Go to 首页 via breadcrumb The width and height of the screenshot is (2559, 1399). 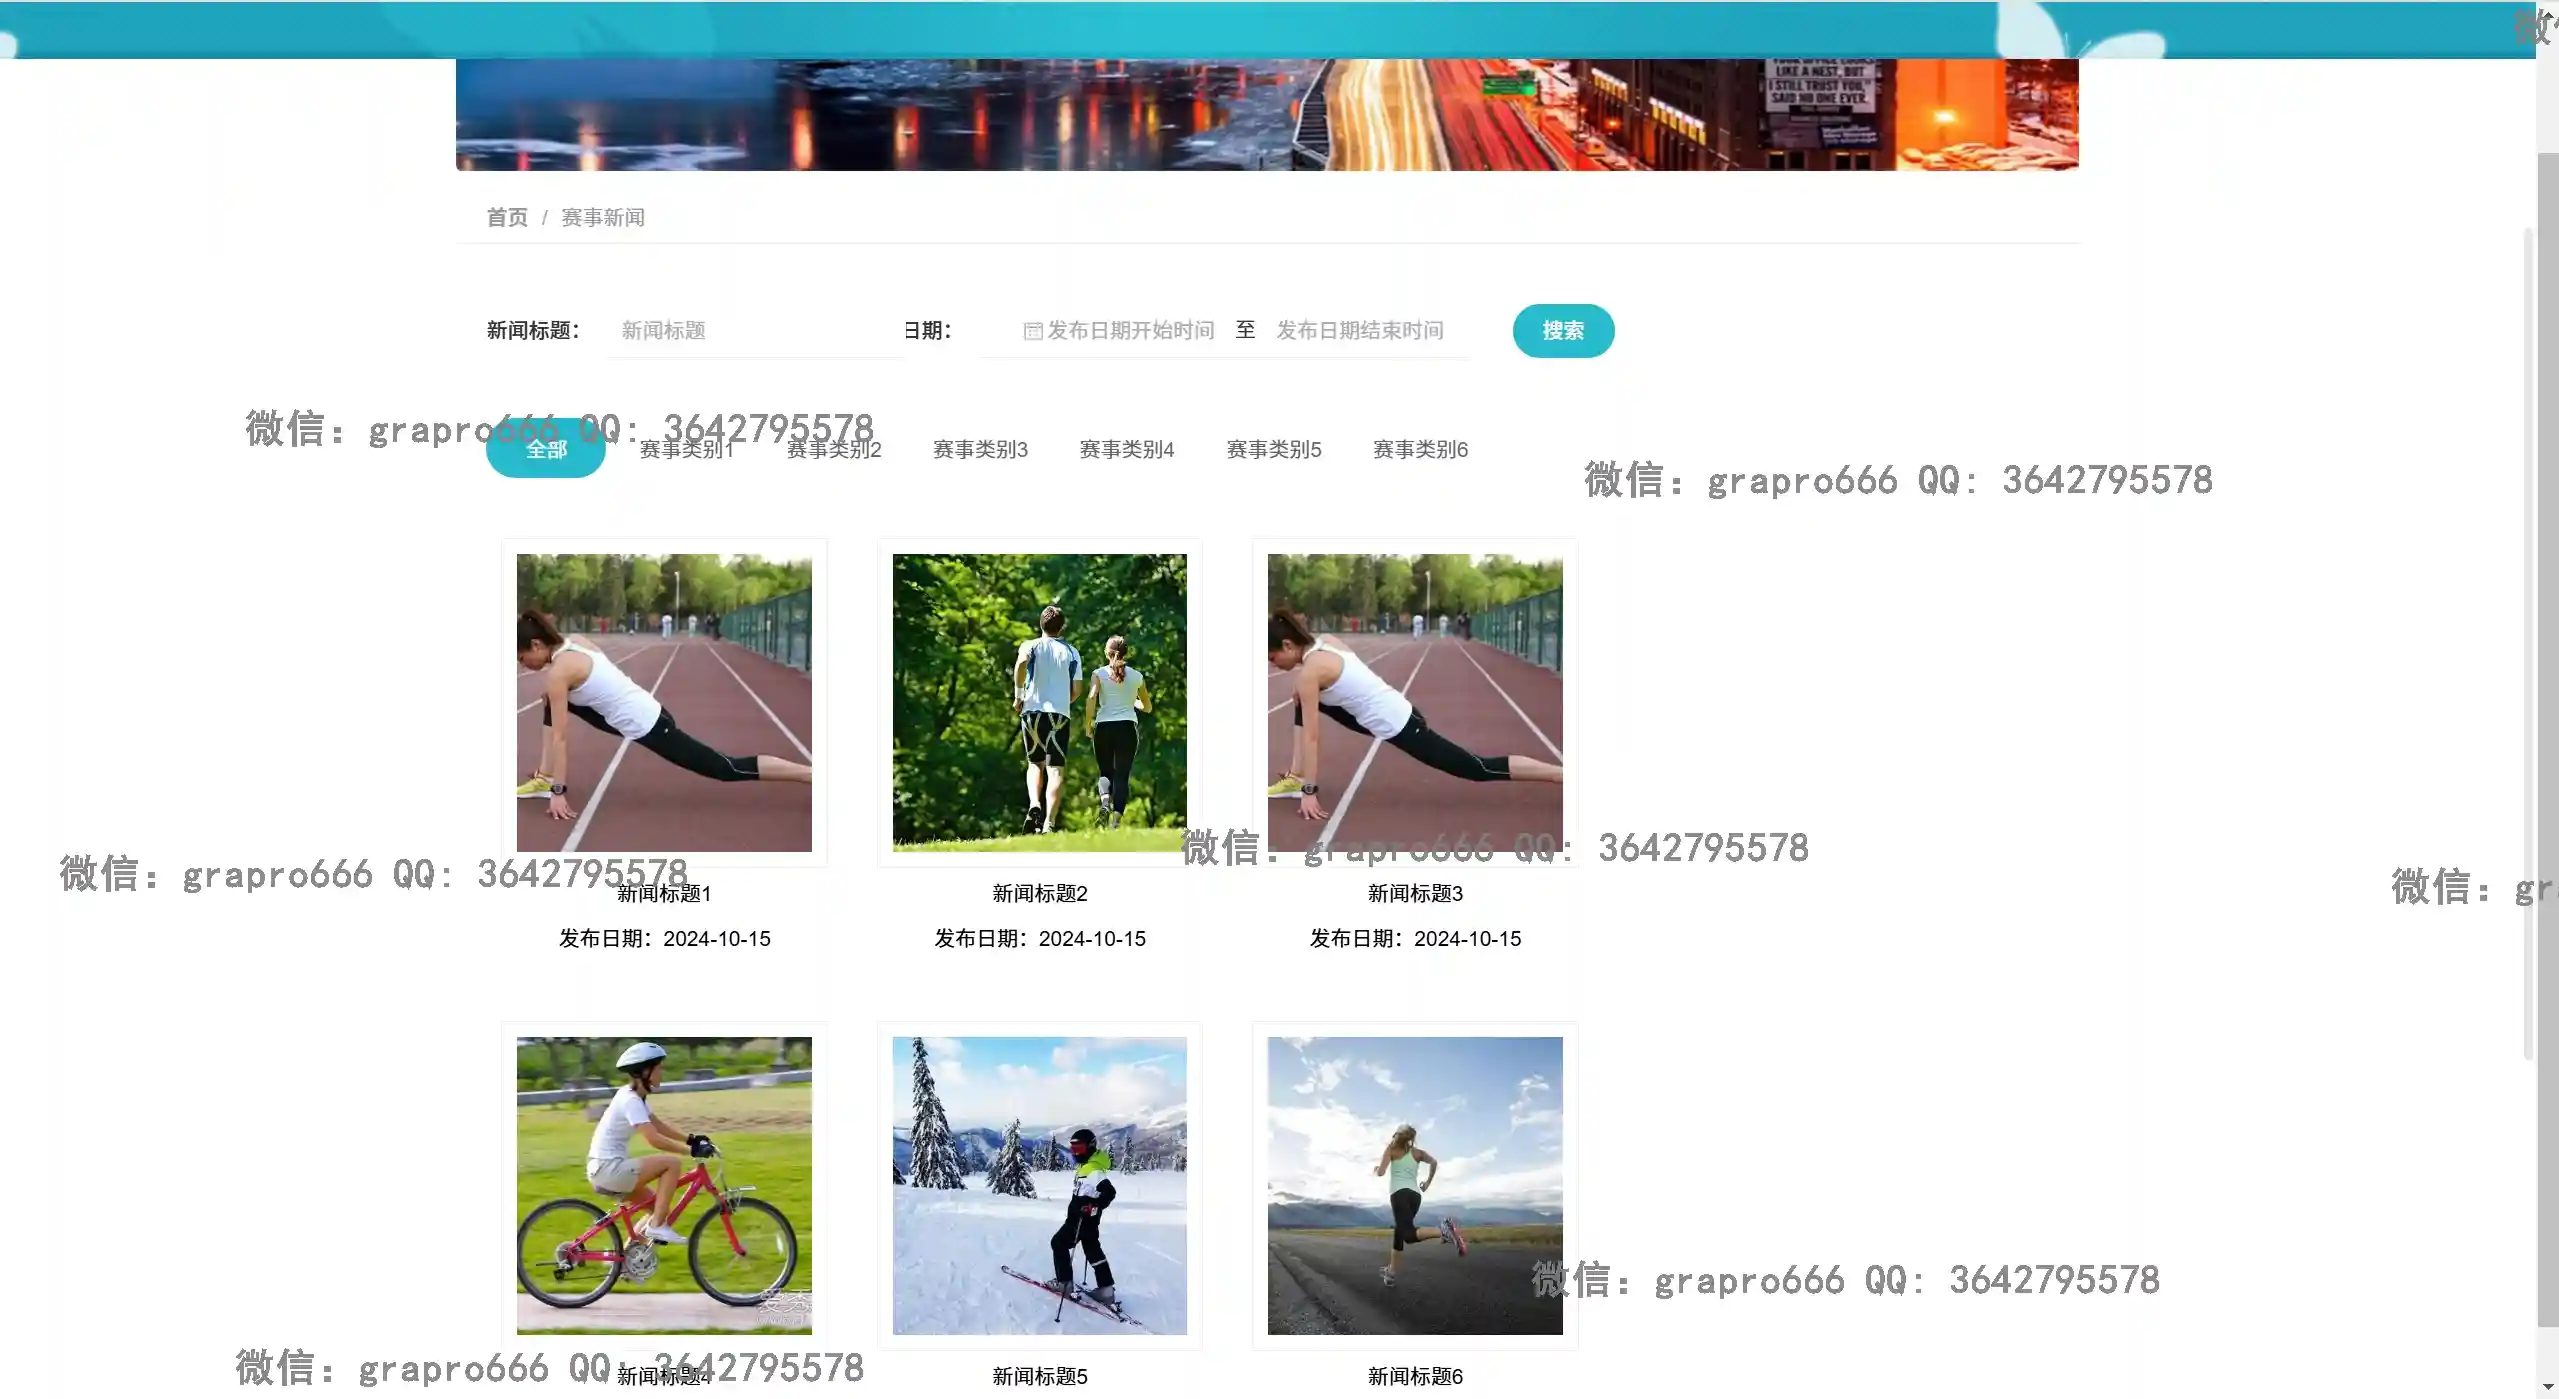pos(507,218)
